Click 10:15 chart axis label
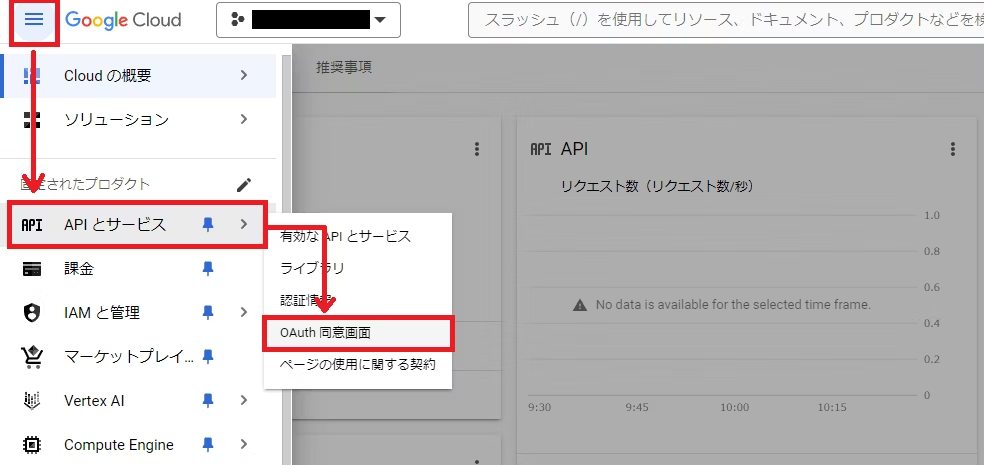 click(x=832, y=407)
